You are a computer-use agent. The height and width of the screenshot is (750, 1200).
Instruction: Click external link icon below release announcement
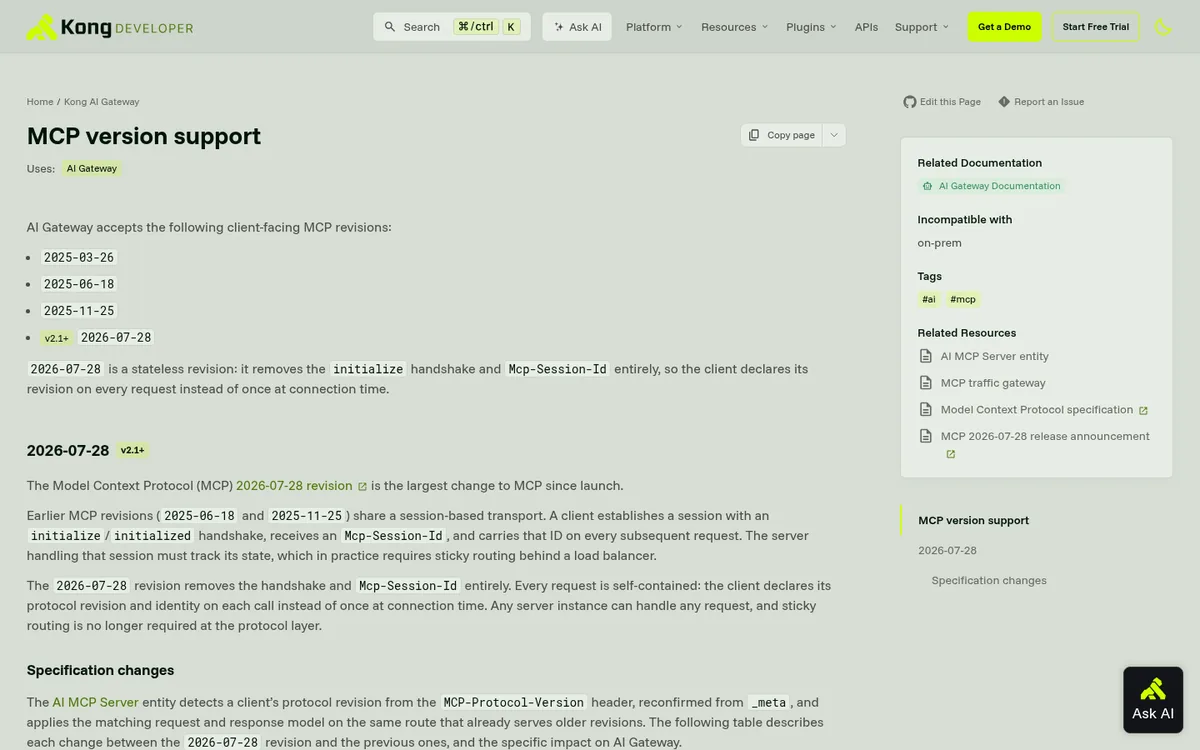click(951, 454)
